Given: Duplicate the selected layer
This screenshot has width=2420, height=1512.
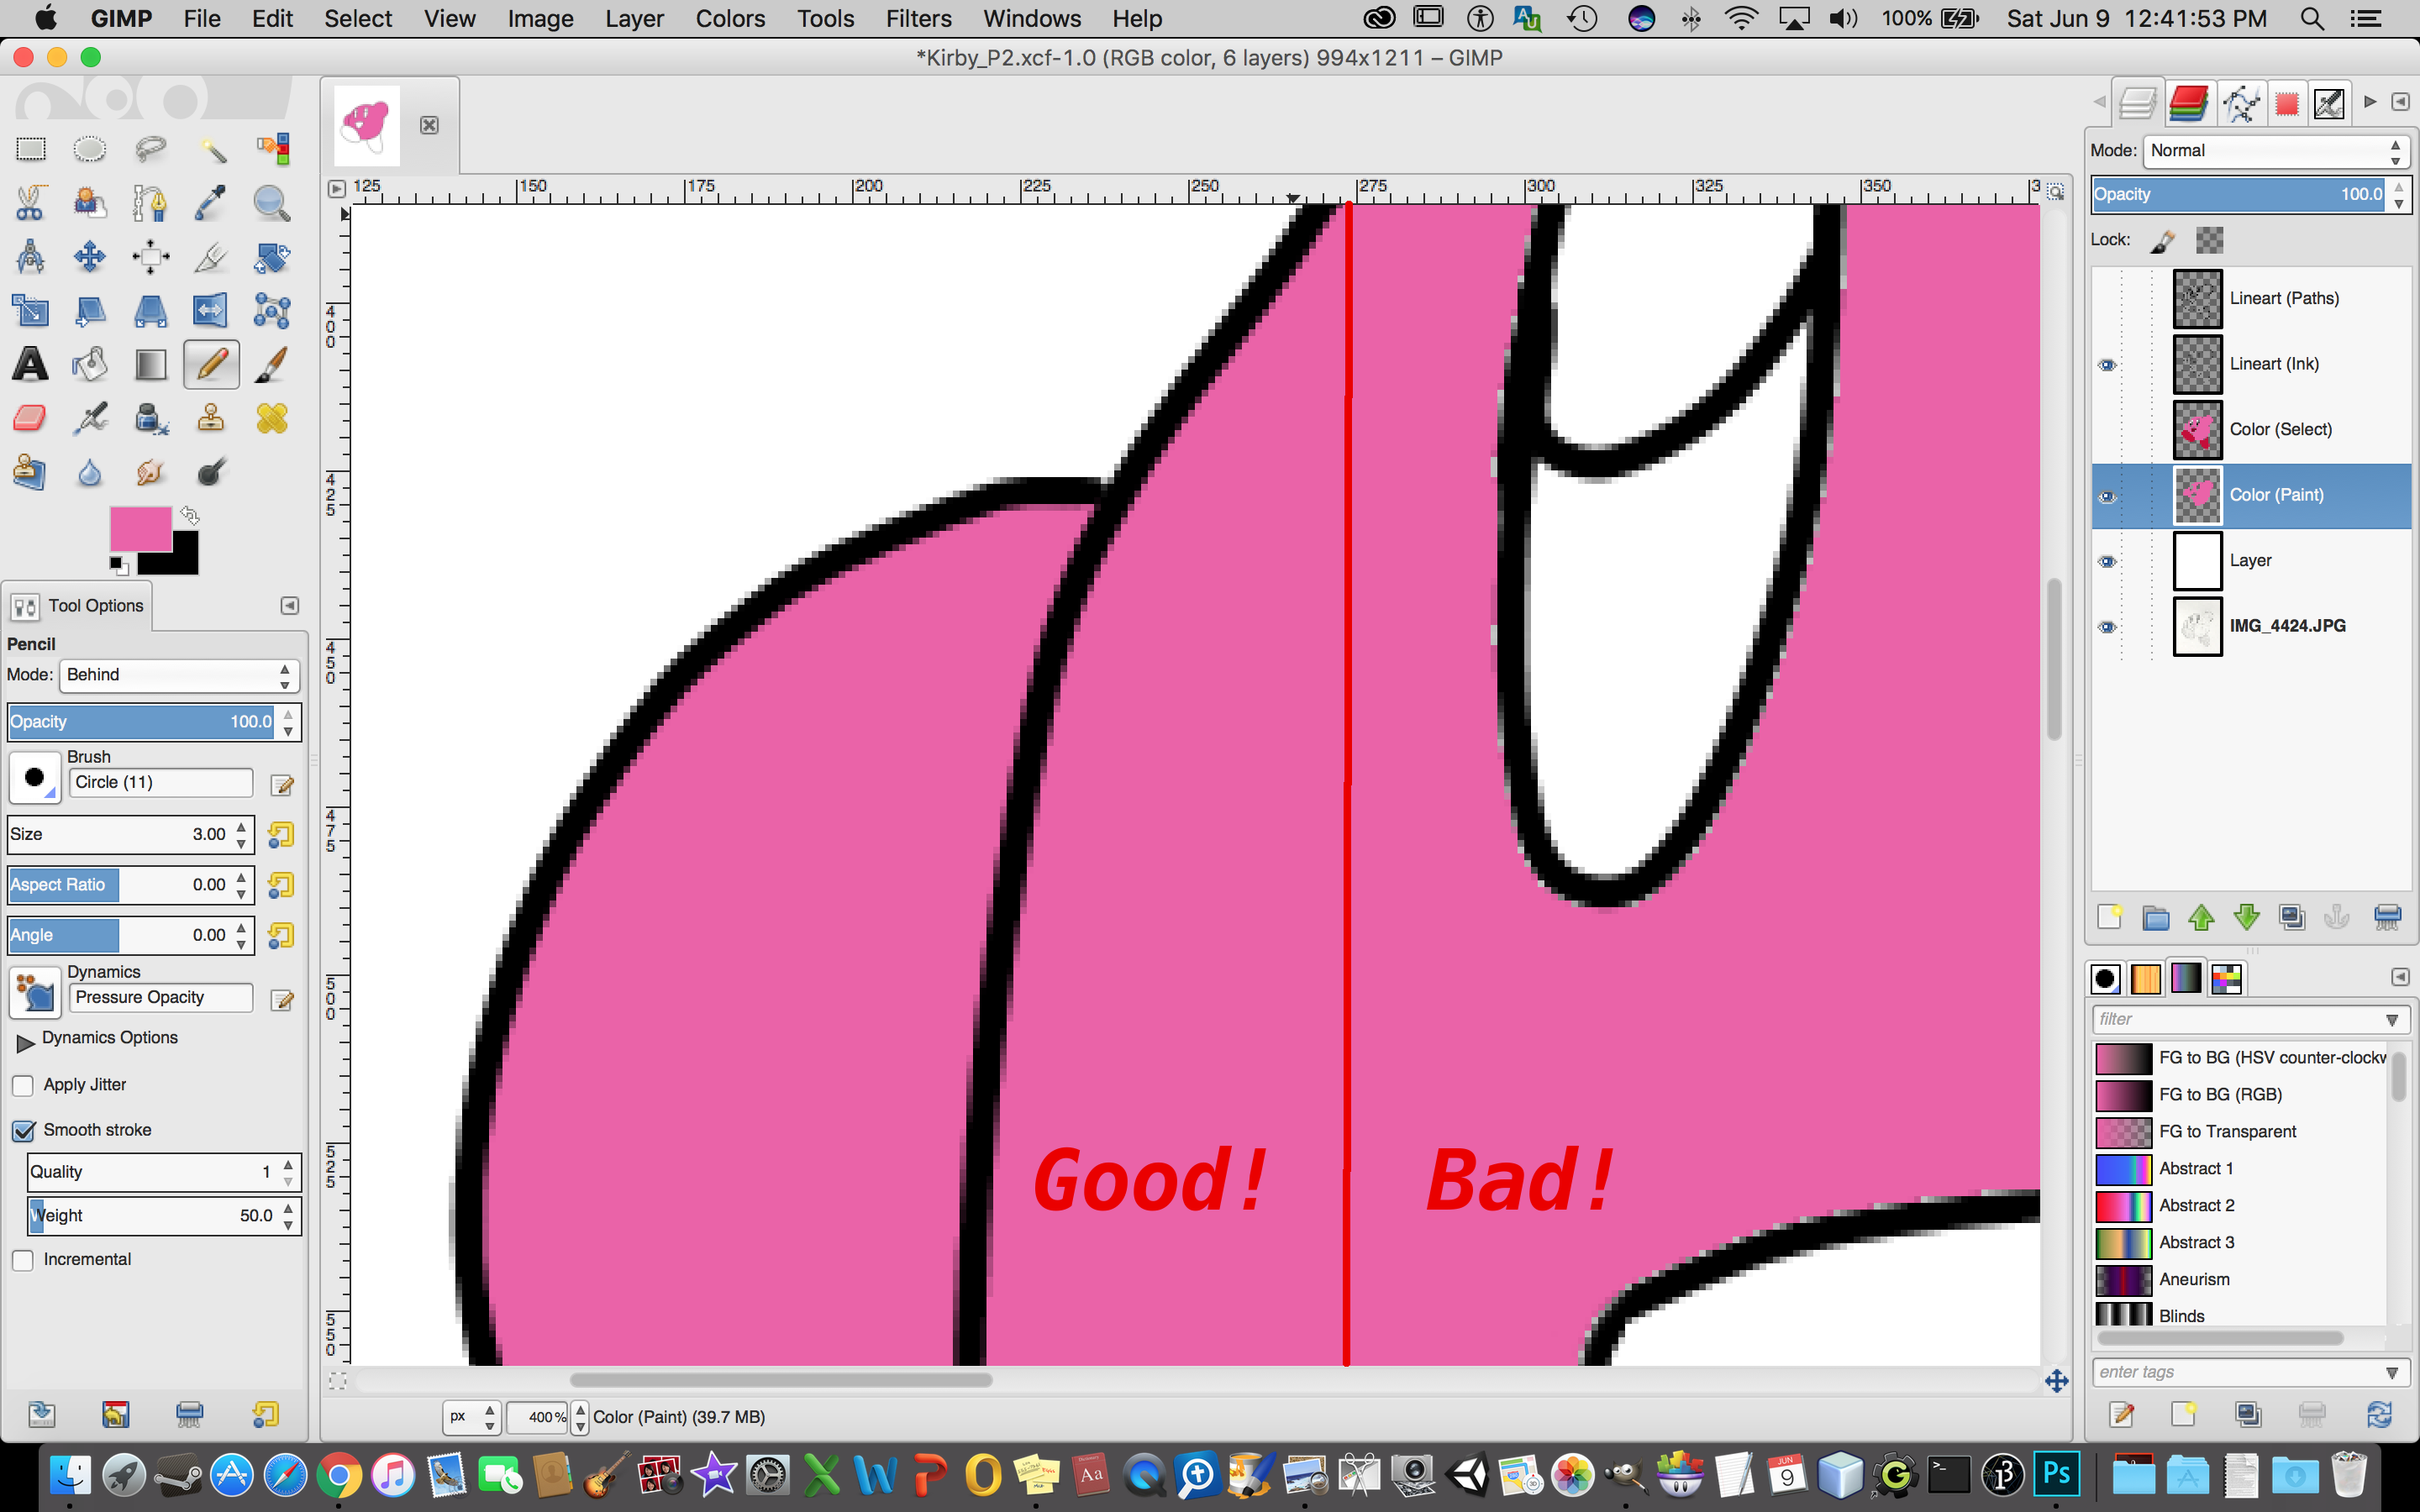Looking at the screenshot, I should (2292, 917).
